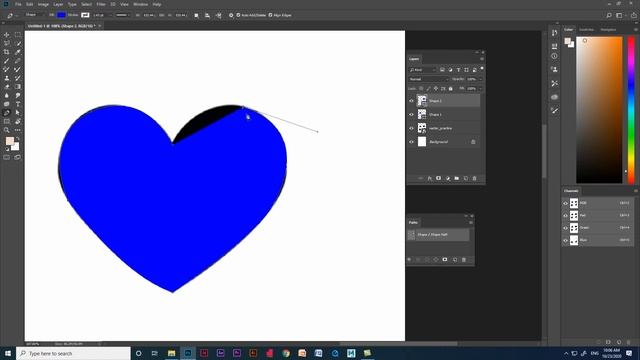The height and width of the screenshot is (360, 640).
Task: Open File Explorer from the taskbar
Action: click(171, 353)
